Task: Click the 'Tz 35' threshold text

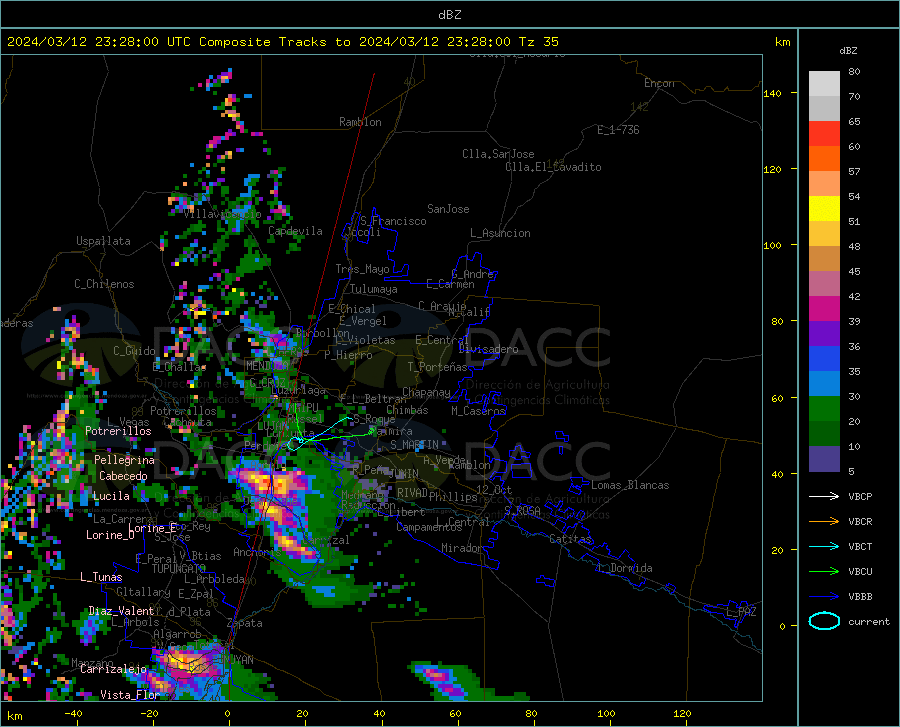Action: [538, 42]
